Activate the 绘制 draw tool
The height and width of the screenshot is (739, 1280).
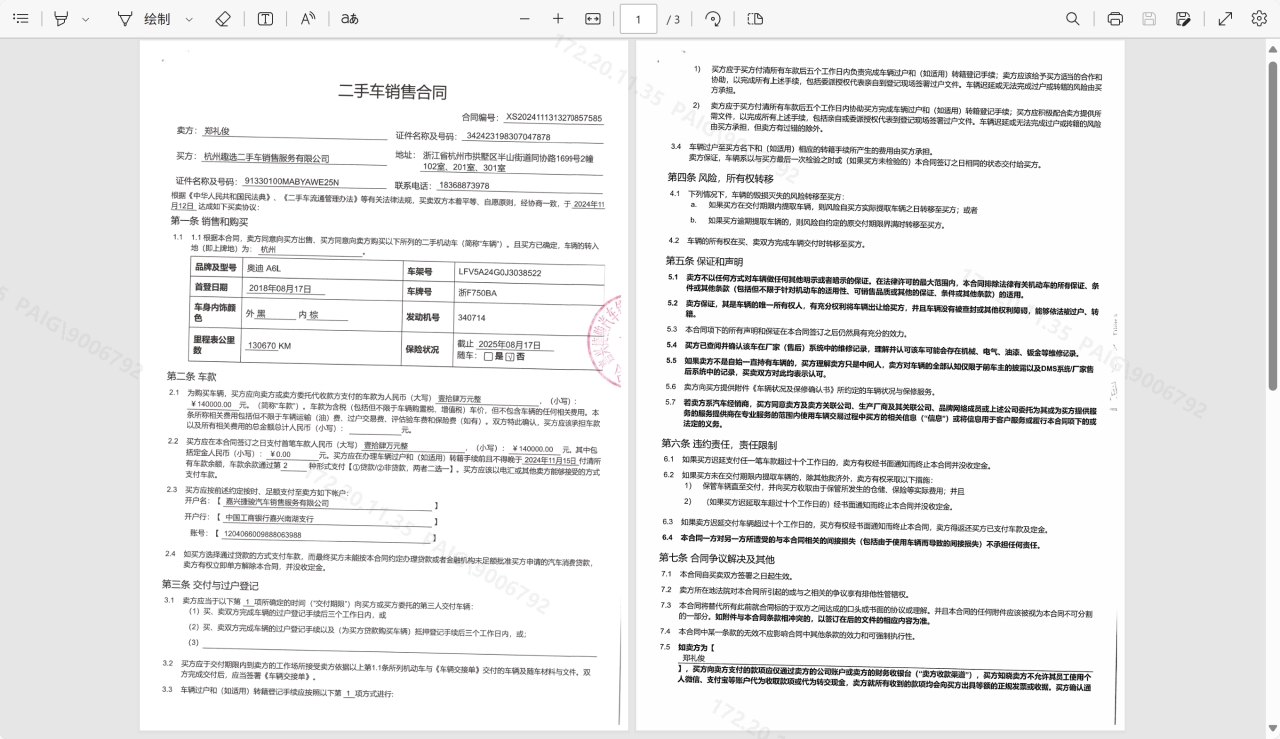coord(143,19)
